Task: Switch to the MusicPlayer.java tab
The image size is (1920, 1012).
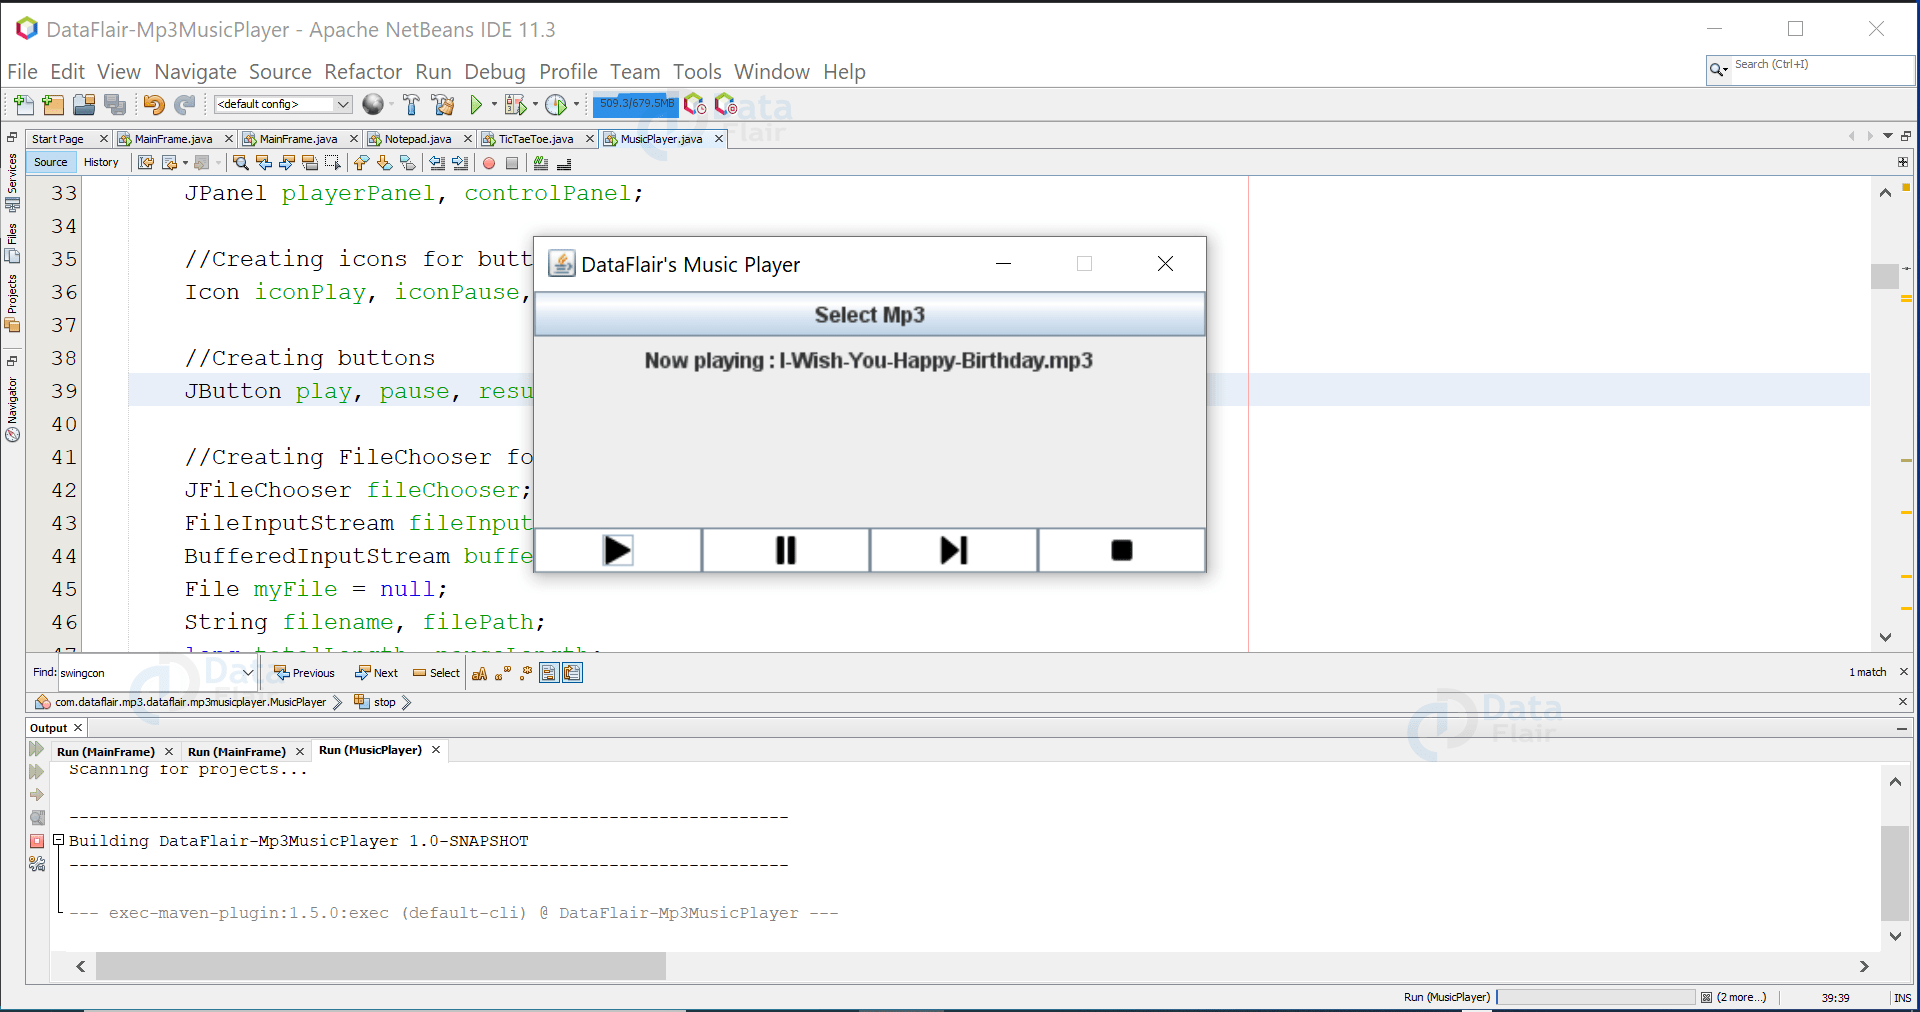Action: 660,139
